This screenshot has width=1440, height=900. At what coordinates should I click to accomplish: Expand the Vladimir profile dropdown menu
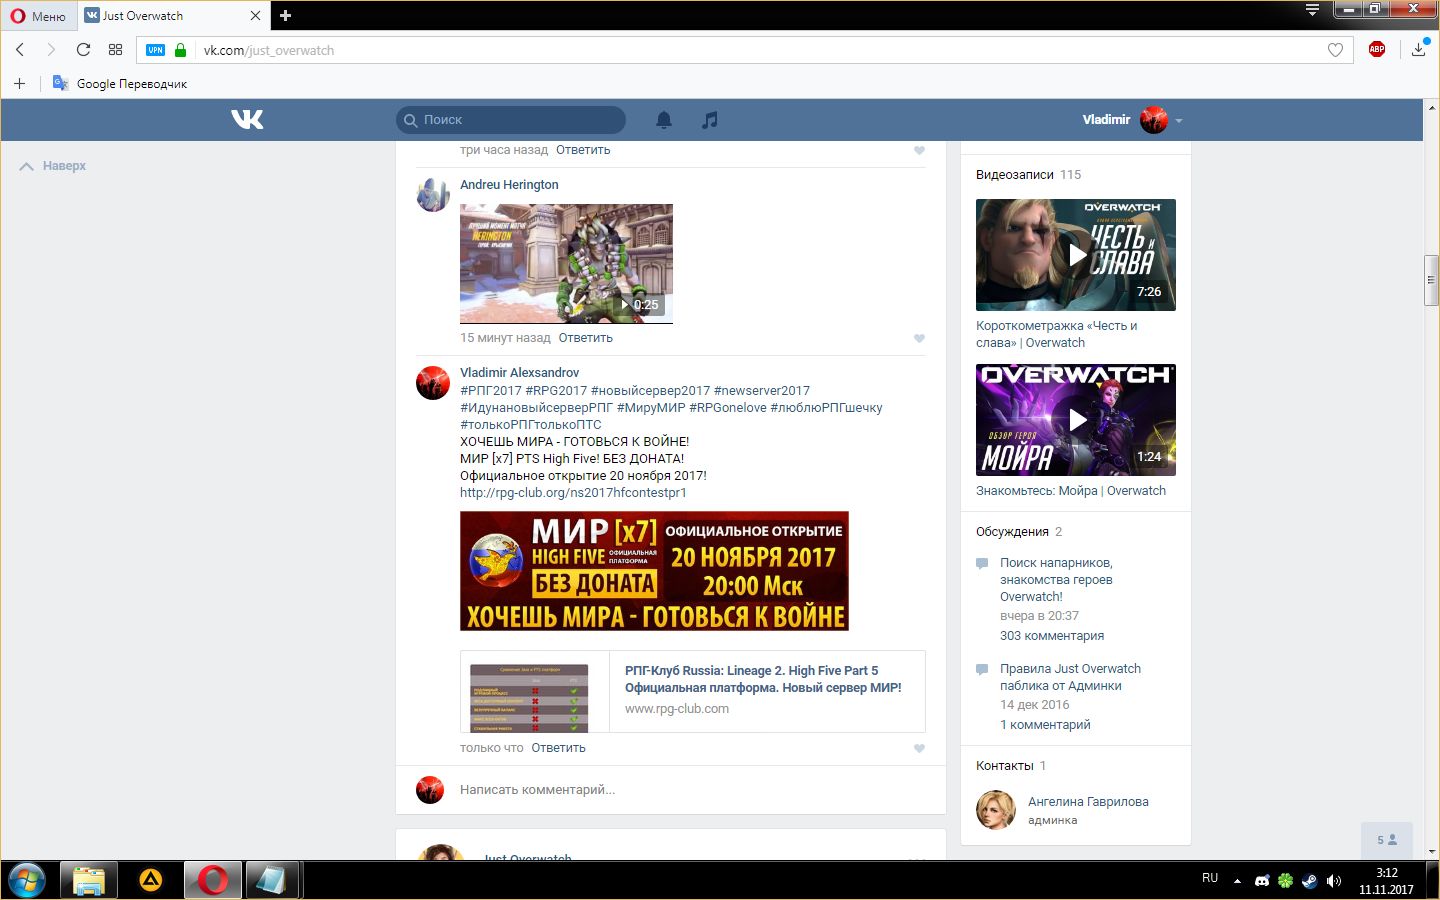tap(1179, 120)
